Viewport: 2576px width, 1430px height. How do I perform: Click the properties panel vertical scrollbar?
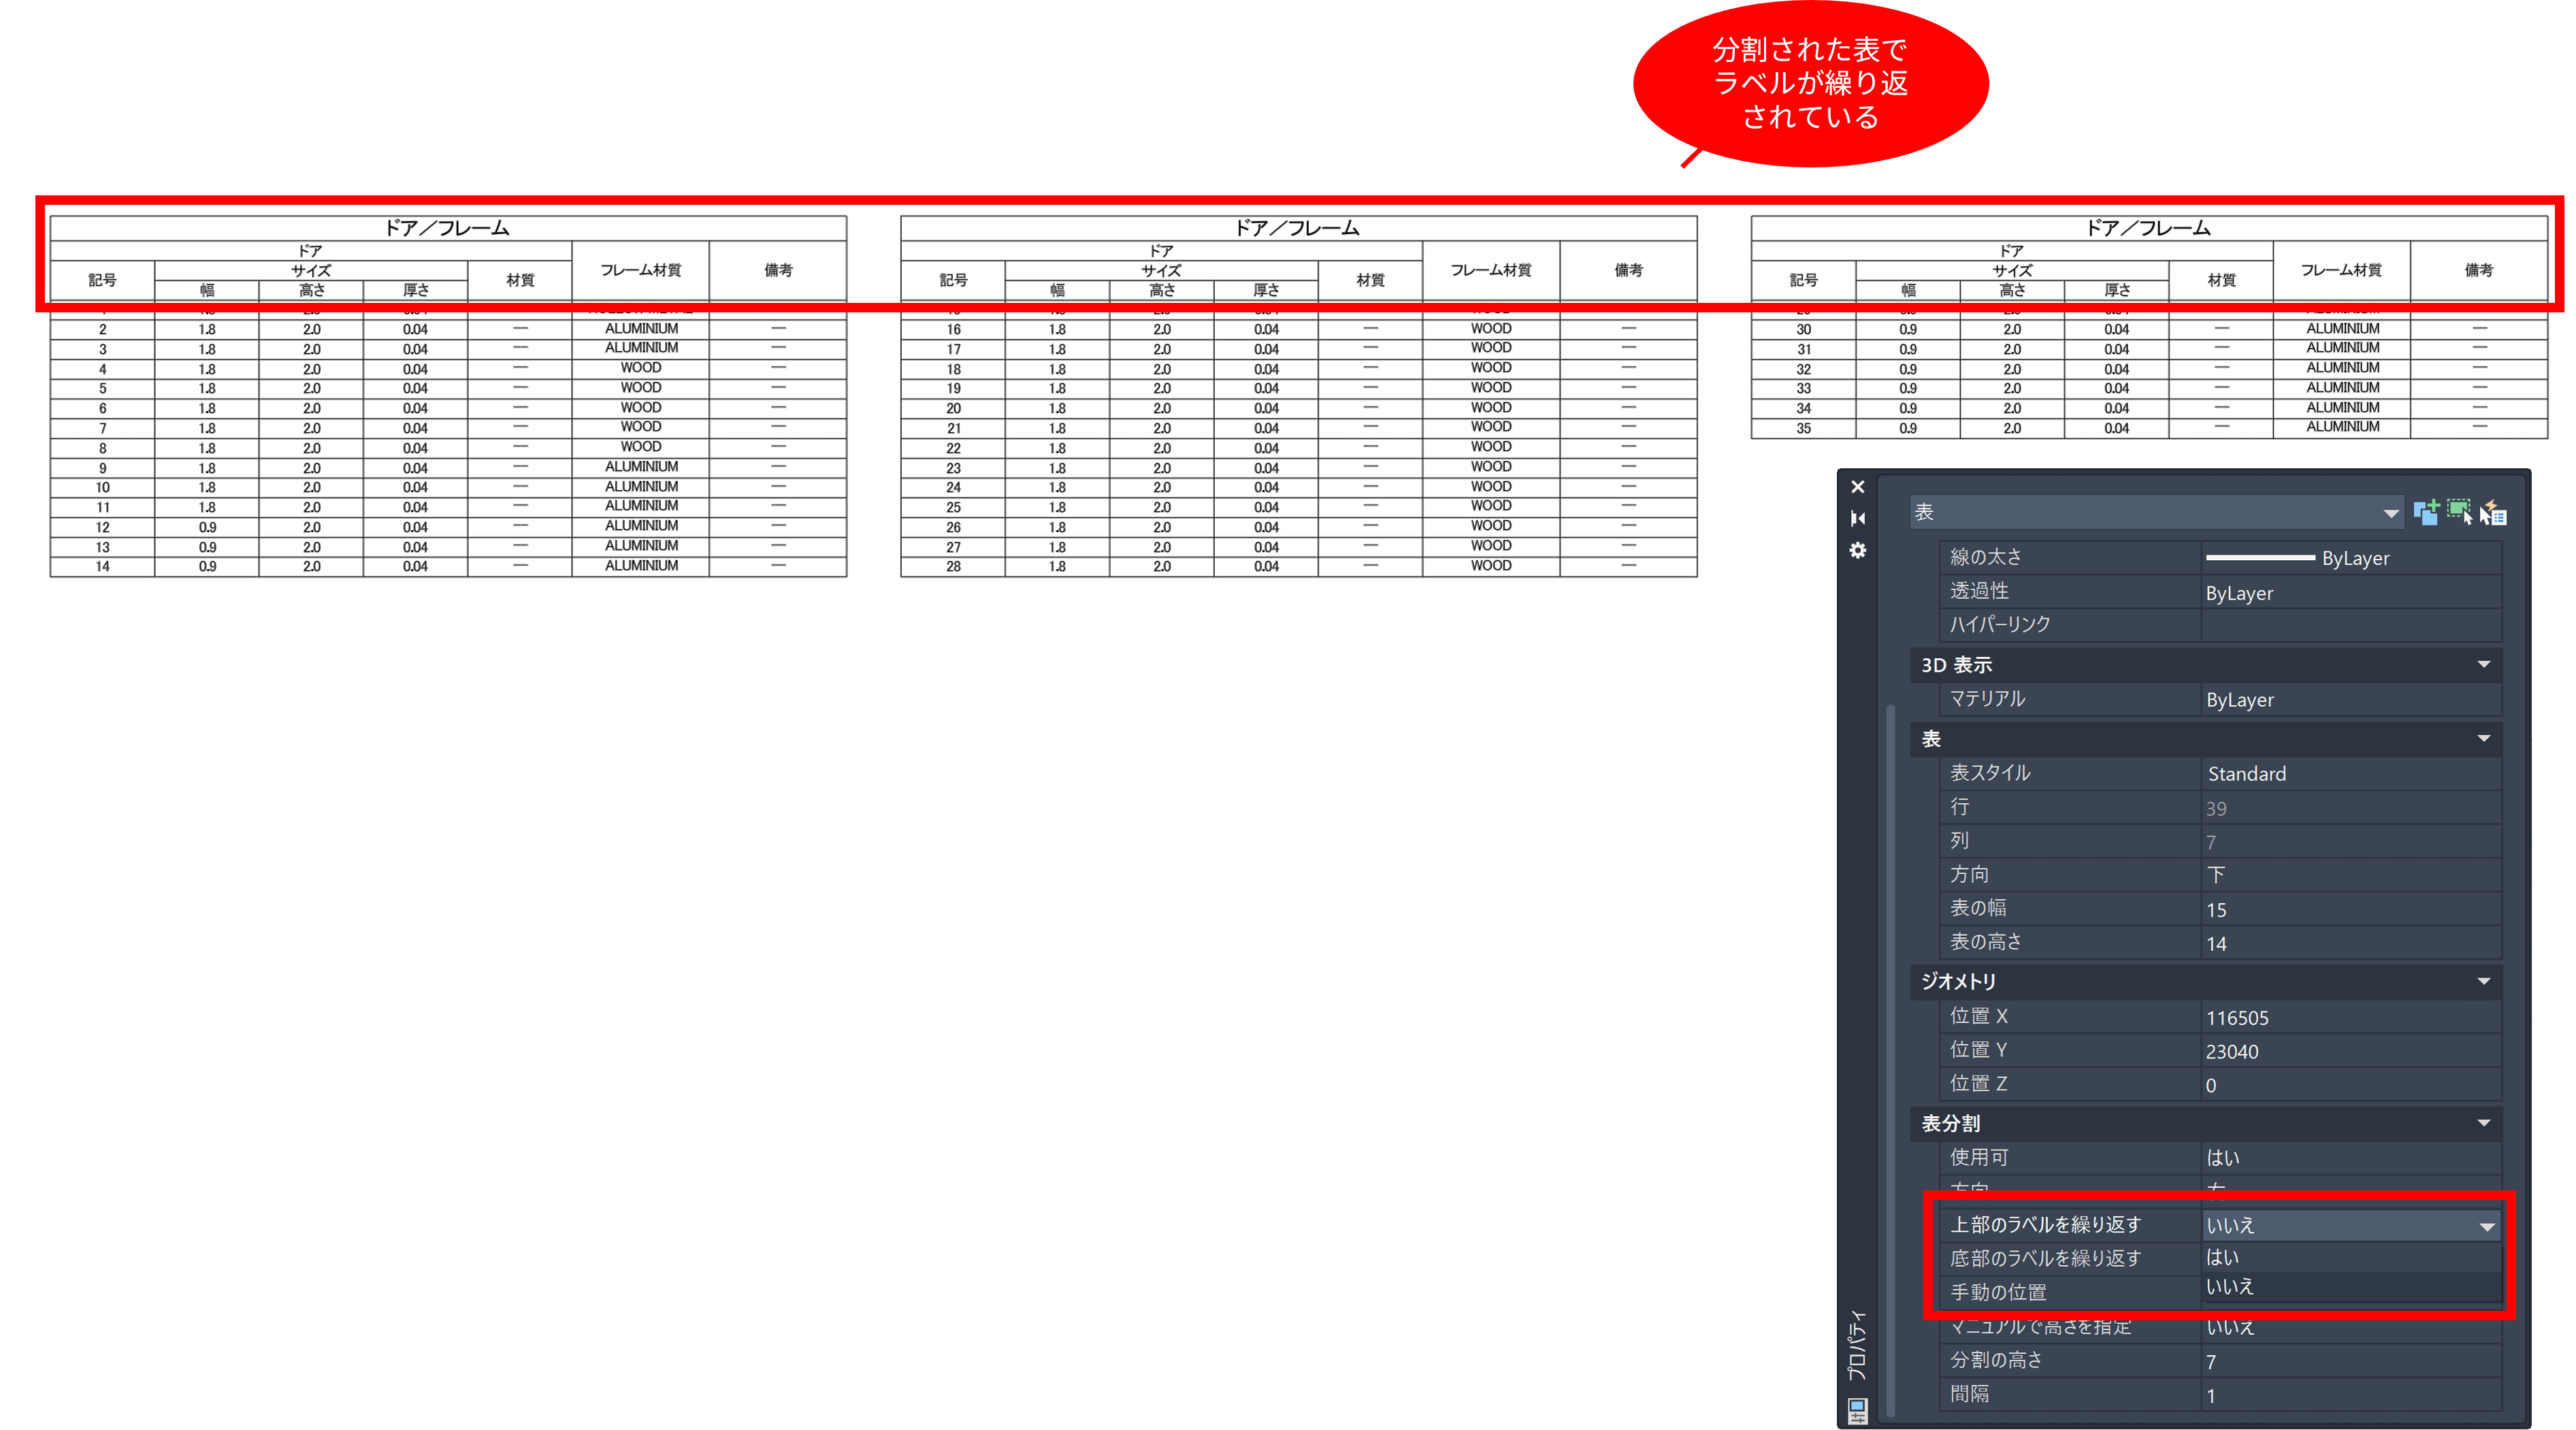1891,1060
